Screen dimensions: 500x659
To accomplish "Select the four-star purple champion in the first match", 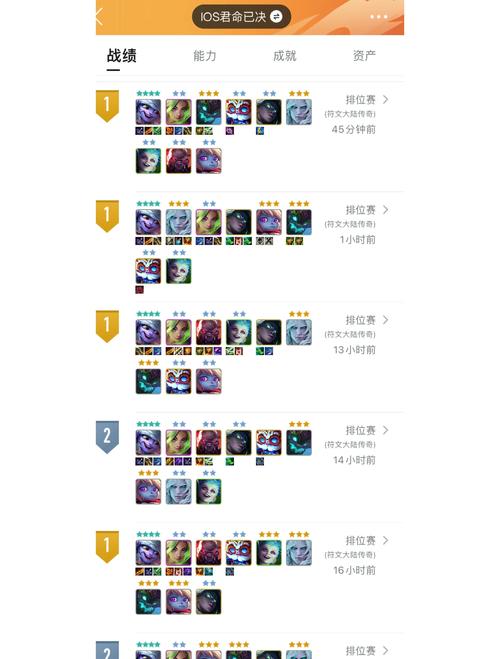I will pos(148,112).
